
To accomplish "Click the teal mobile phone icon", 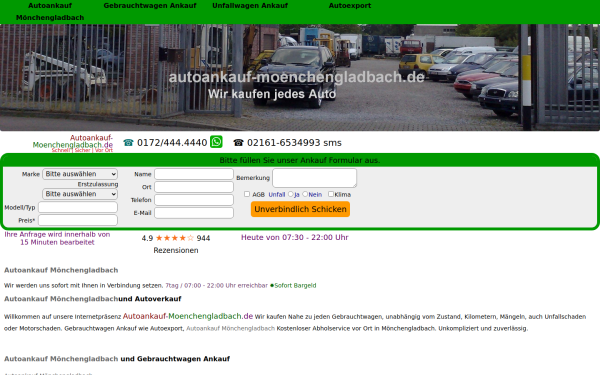I will 128,143.
